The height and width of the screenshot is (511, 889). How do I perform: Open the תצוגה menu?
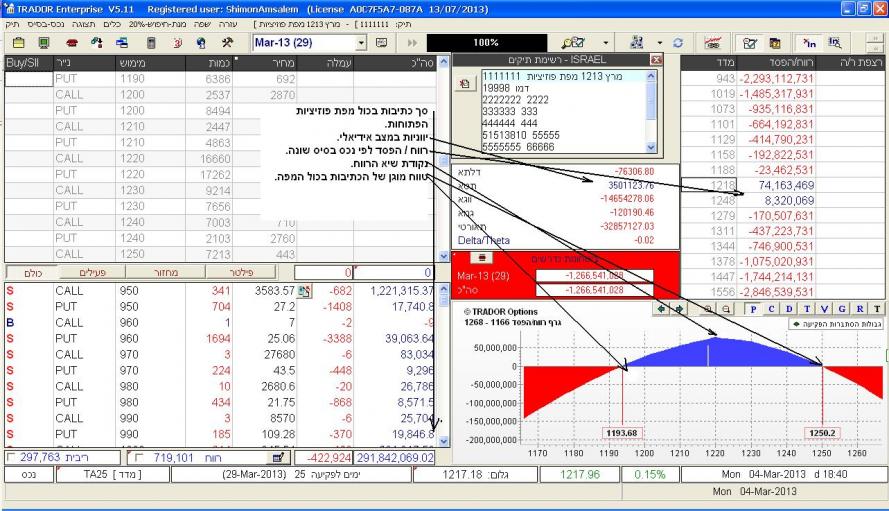coord(83,24)
